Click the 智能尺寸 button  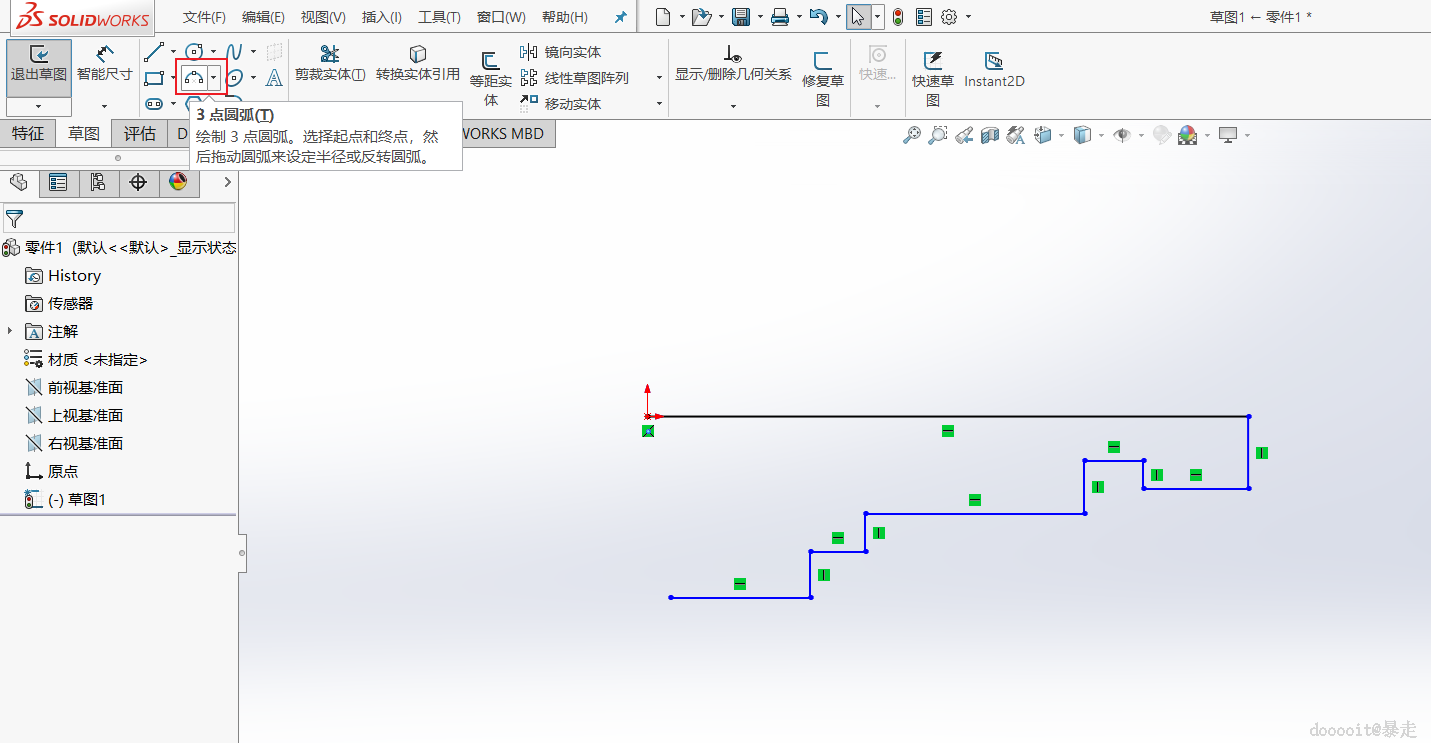click(105, 63)
